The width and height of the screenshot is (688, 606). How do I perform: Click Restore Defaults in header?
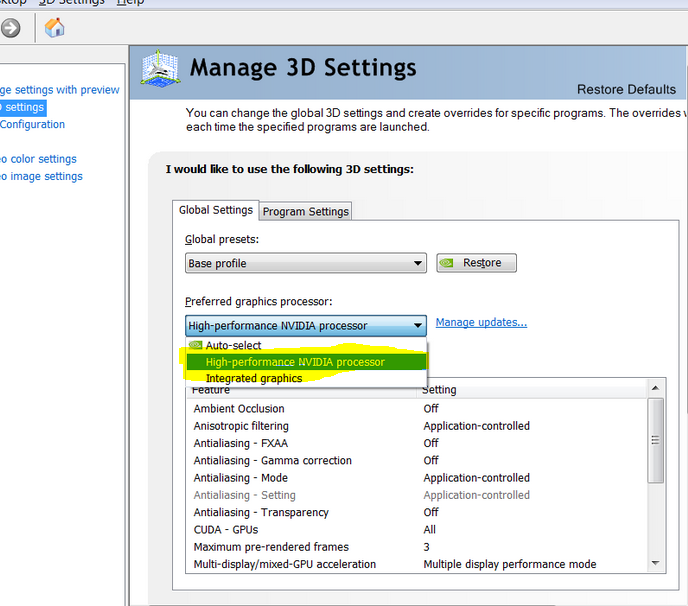pyautogui.click(x=626, y=90)
